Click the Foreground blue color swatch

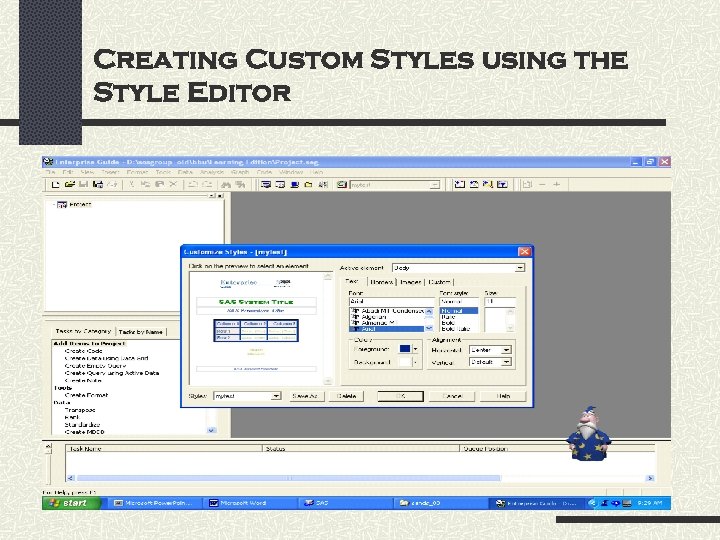pos(405,349)
